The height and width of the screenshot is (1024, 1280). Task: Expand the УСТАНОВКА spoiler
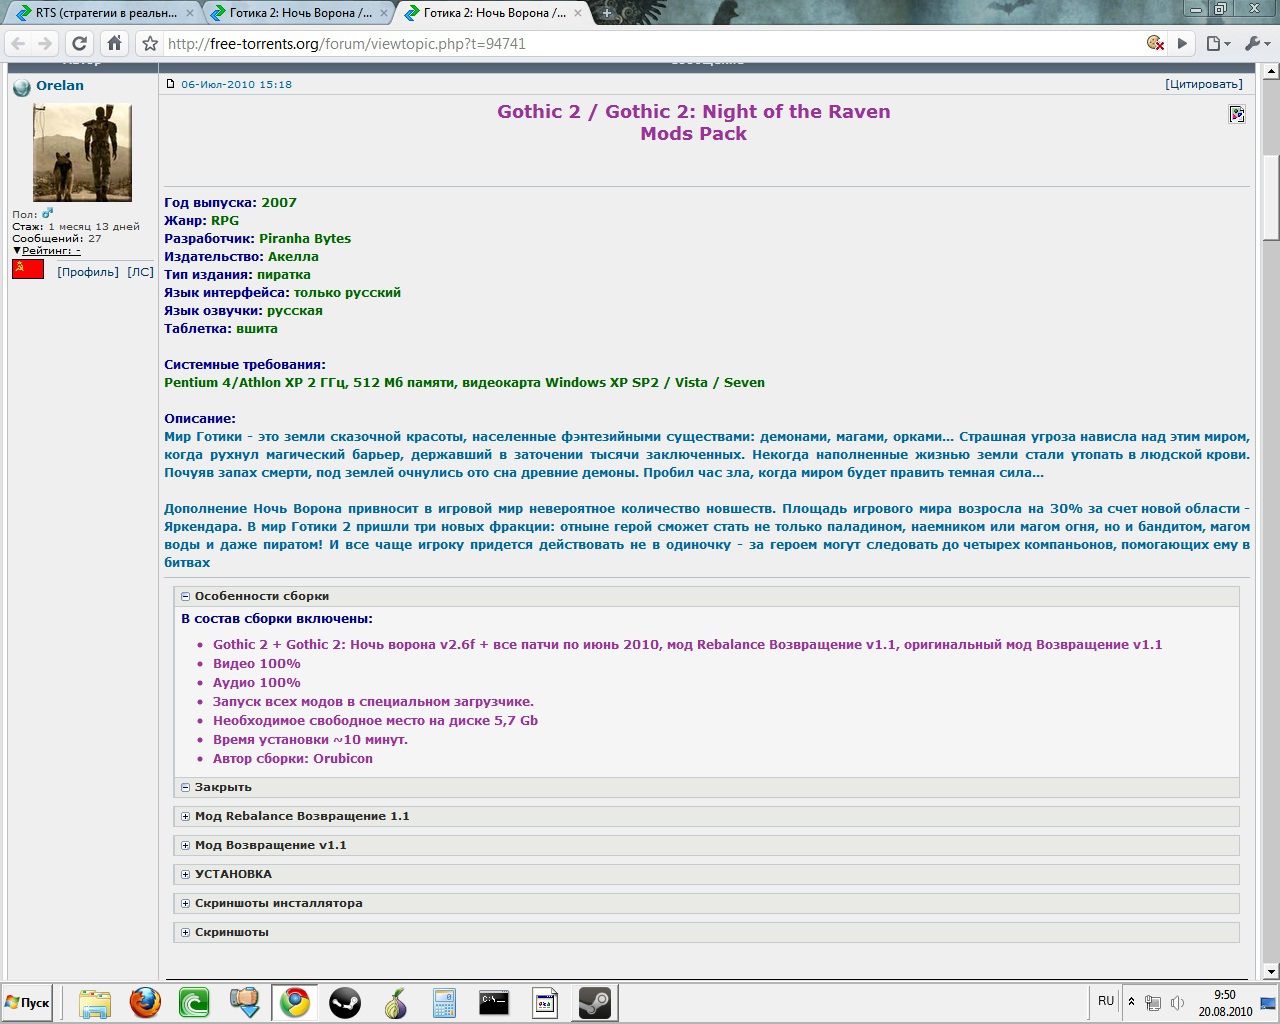[x=706, y=874]
